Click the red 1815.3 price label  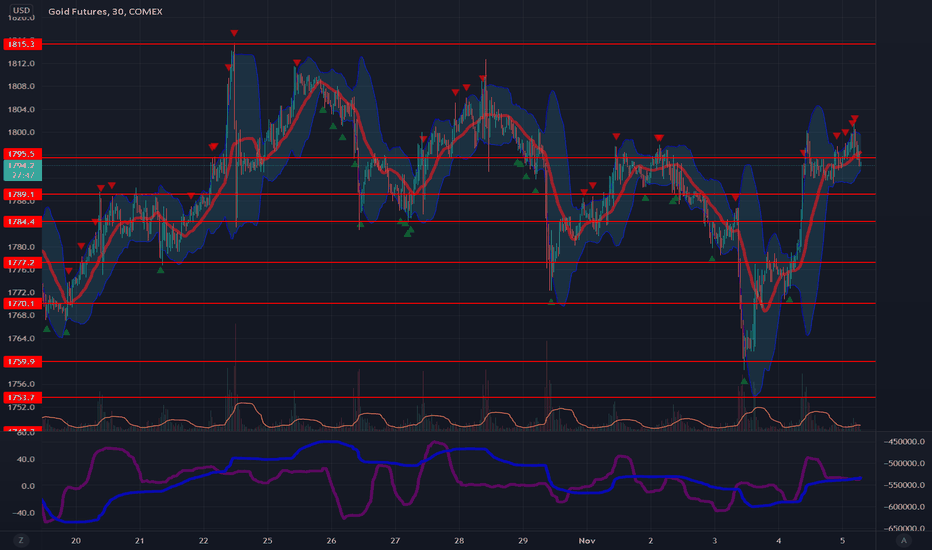coord(22,44)
